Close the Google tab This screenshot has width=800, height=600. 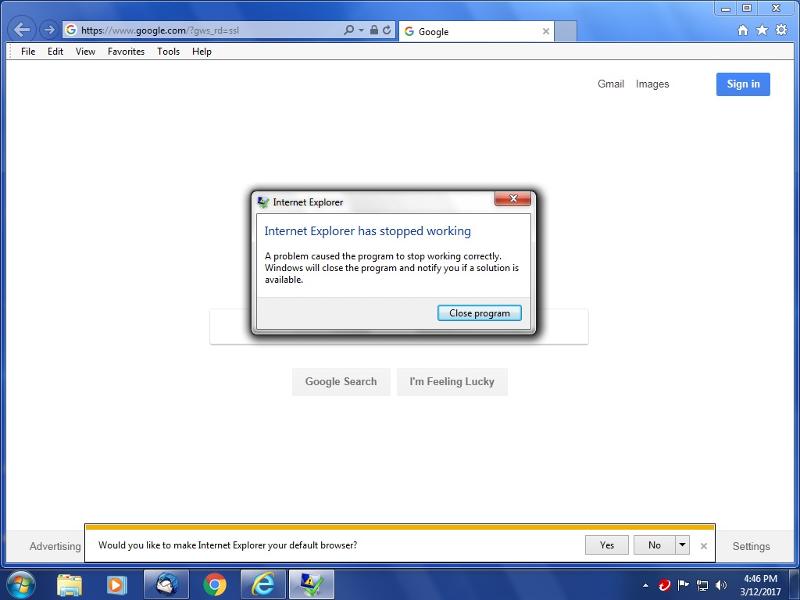click(545, 32)
